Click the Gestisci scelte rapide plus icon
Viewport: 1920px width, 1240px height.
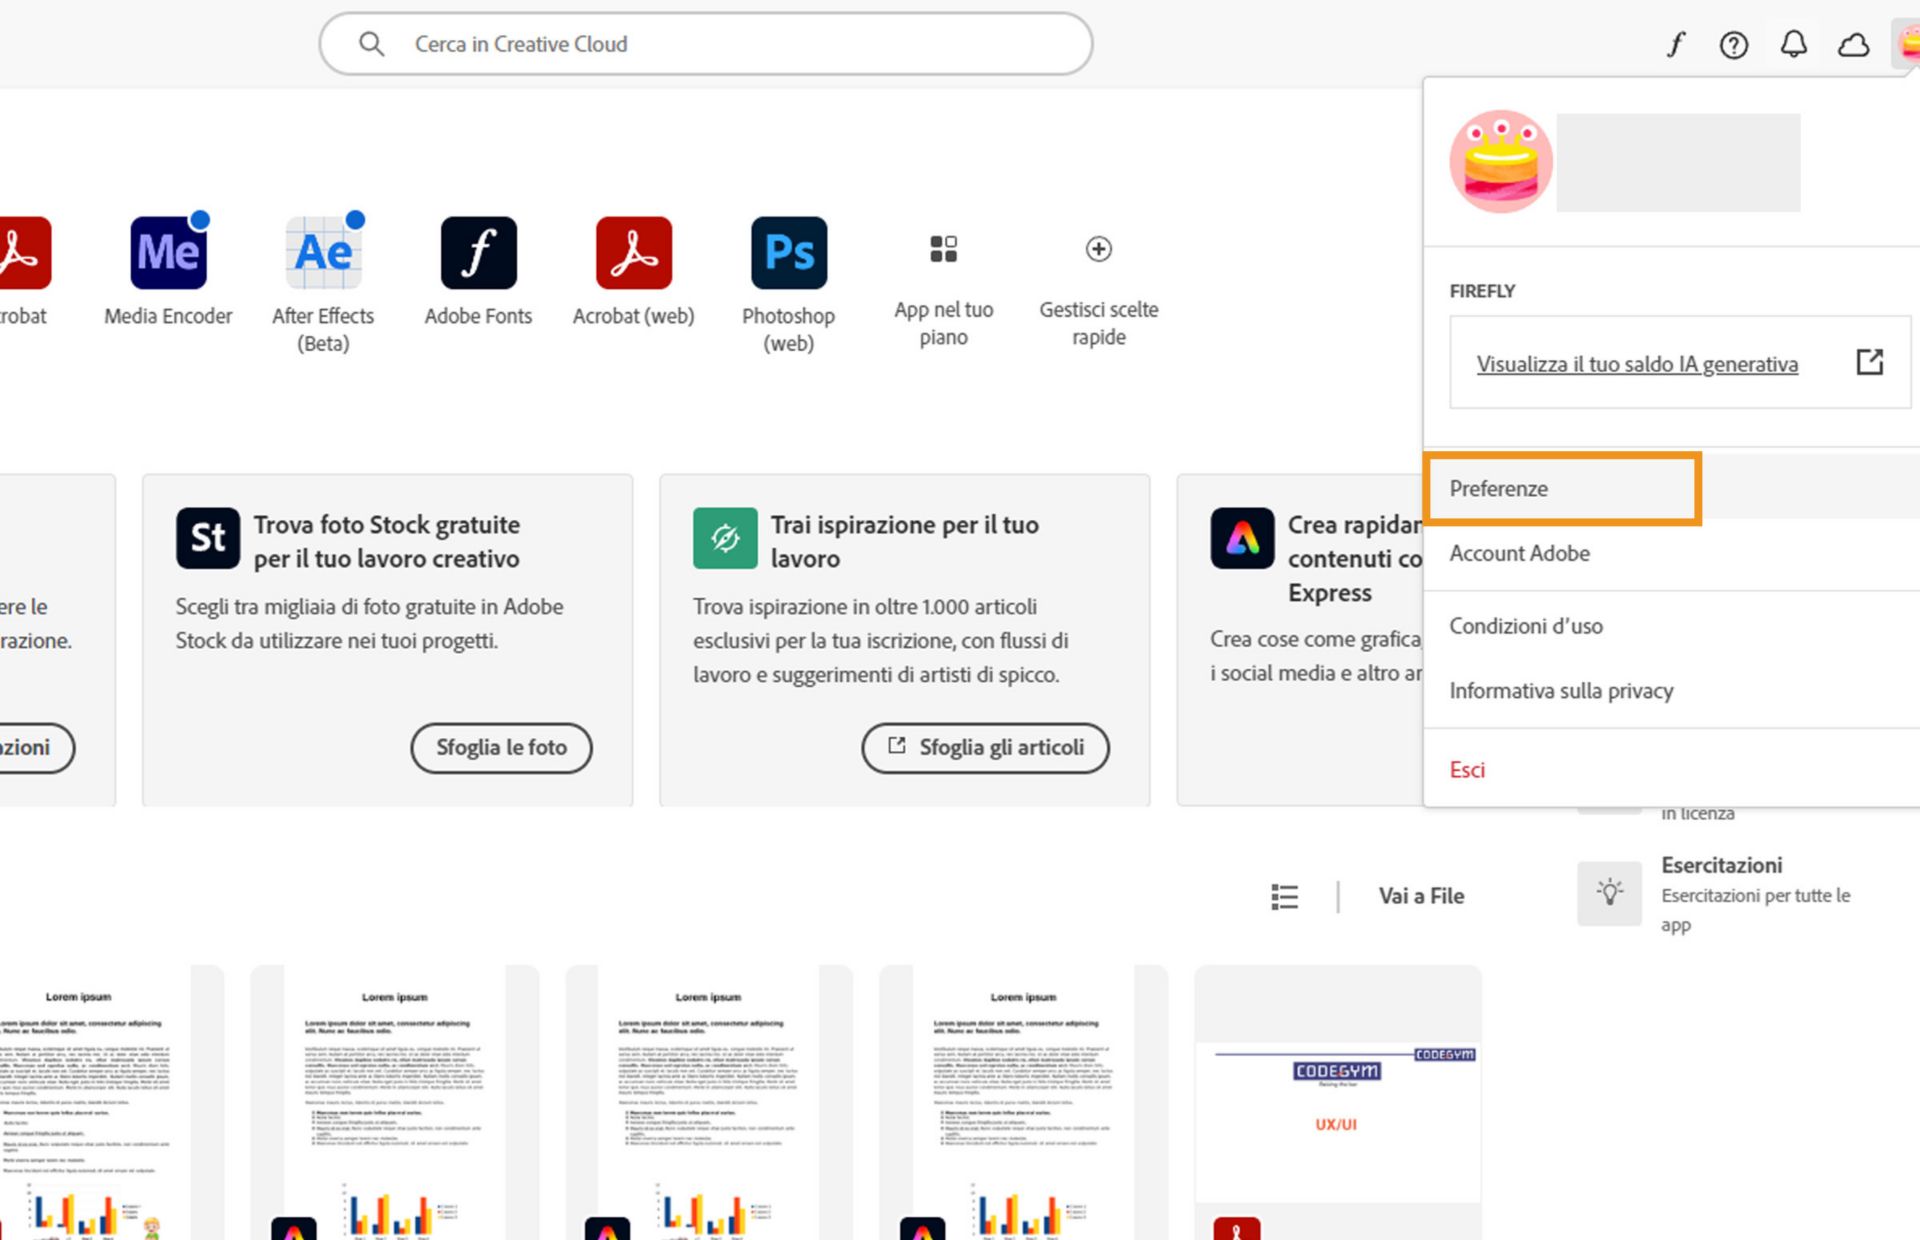click(1098, 249)
